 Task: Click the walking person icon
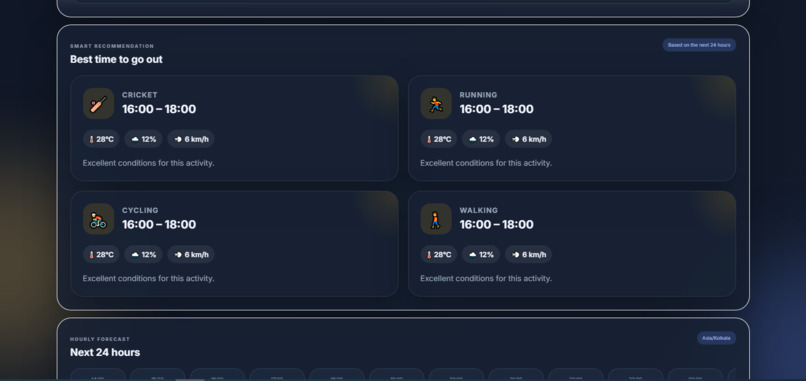click(x=436, y=219)
